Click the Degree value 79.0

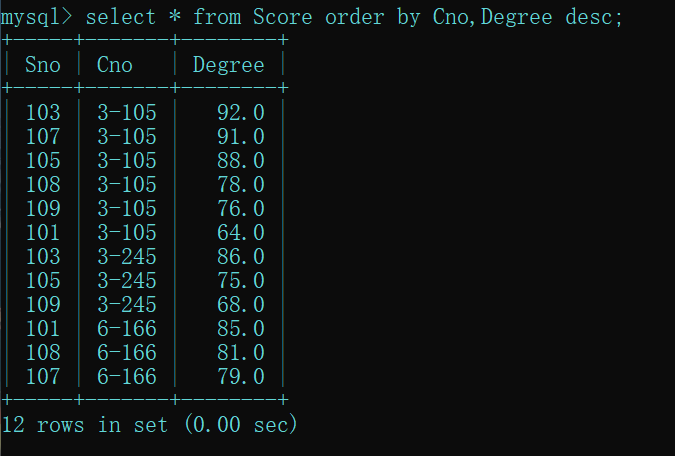pyautogui.click(x=241, y=377)
